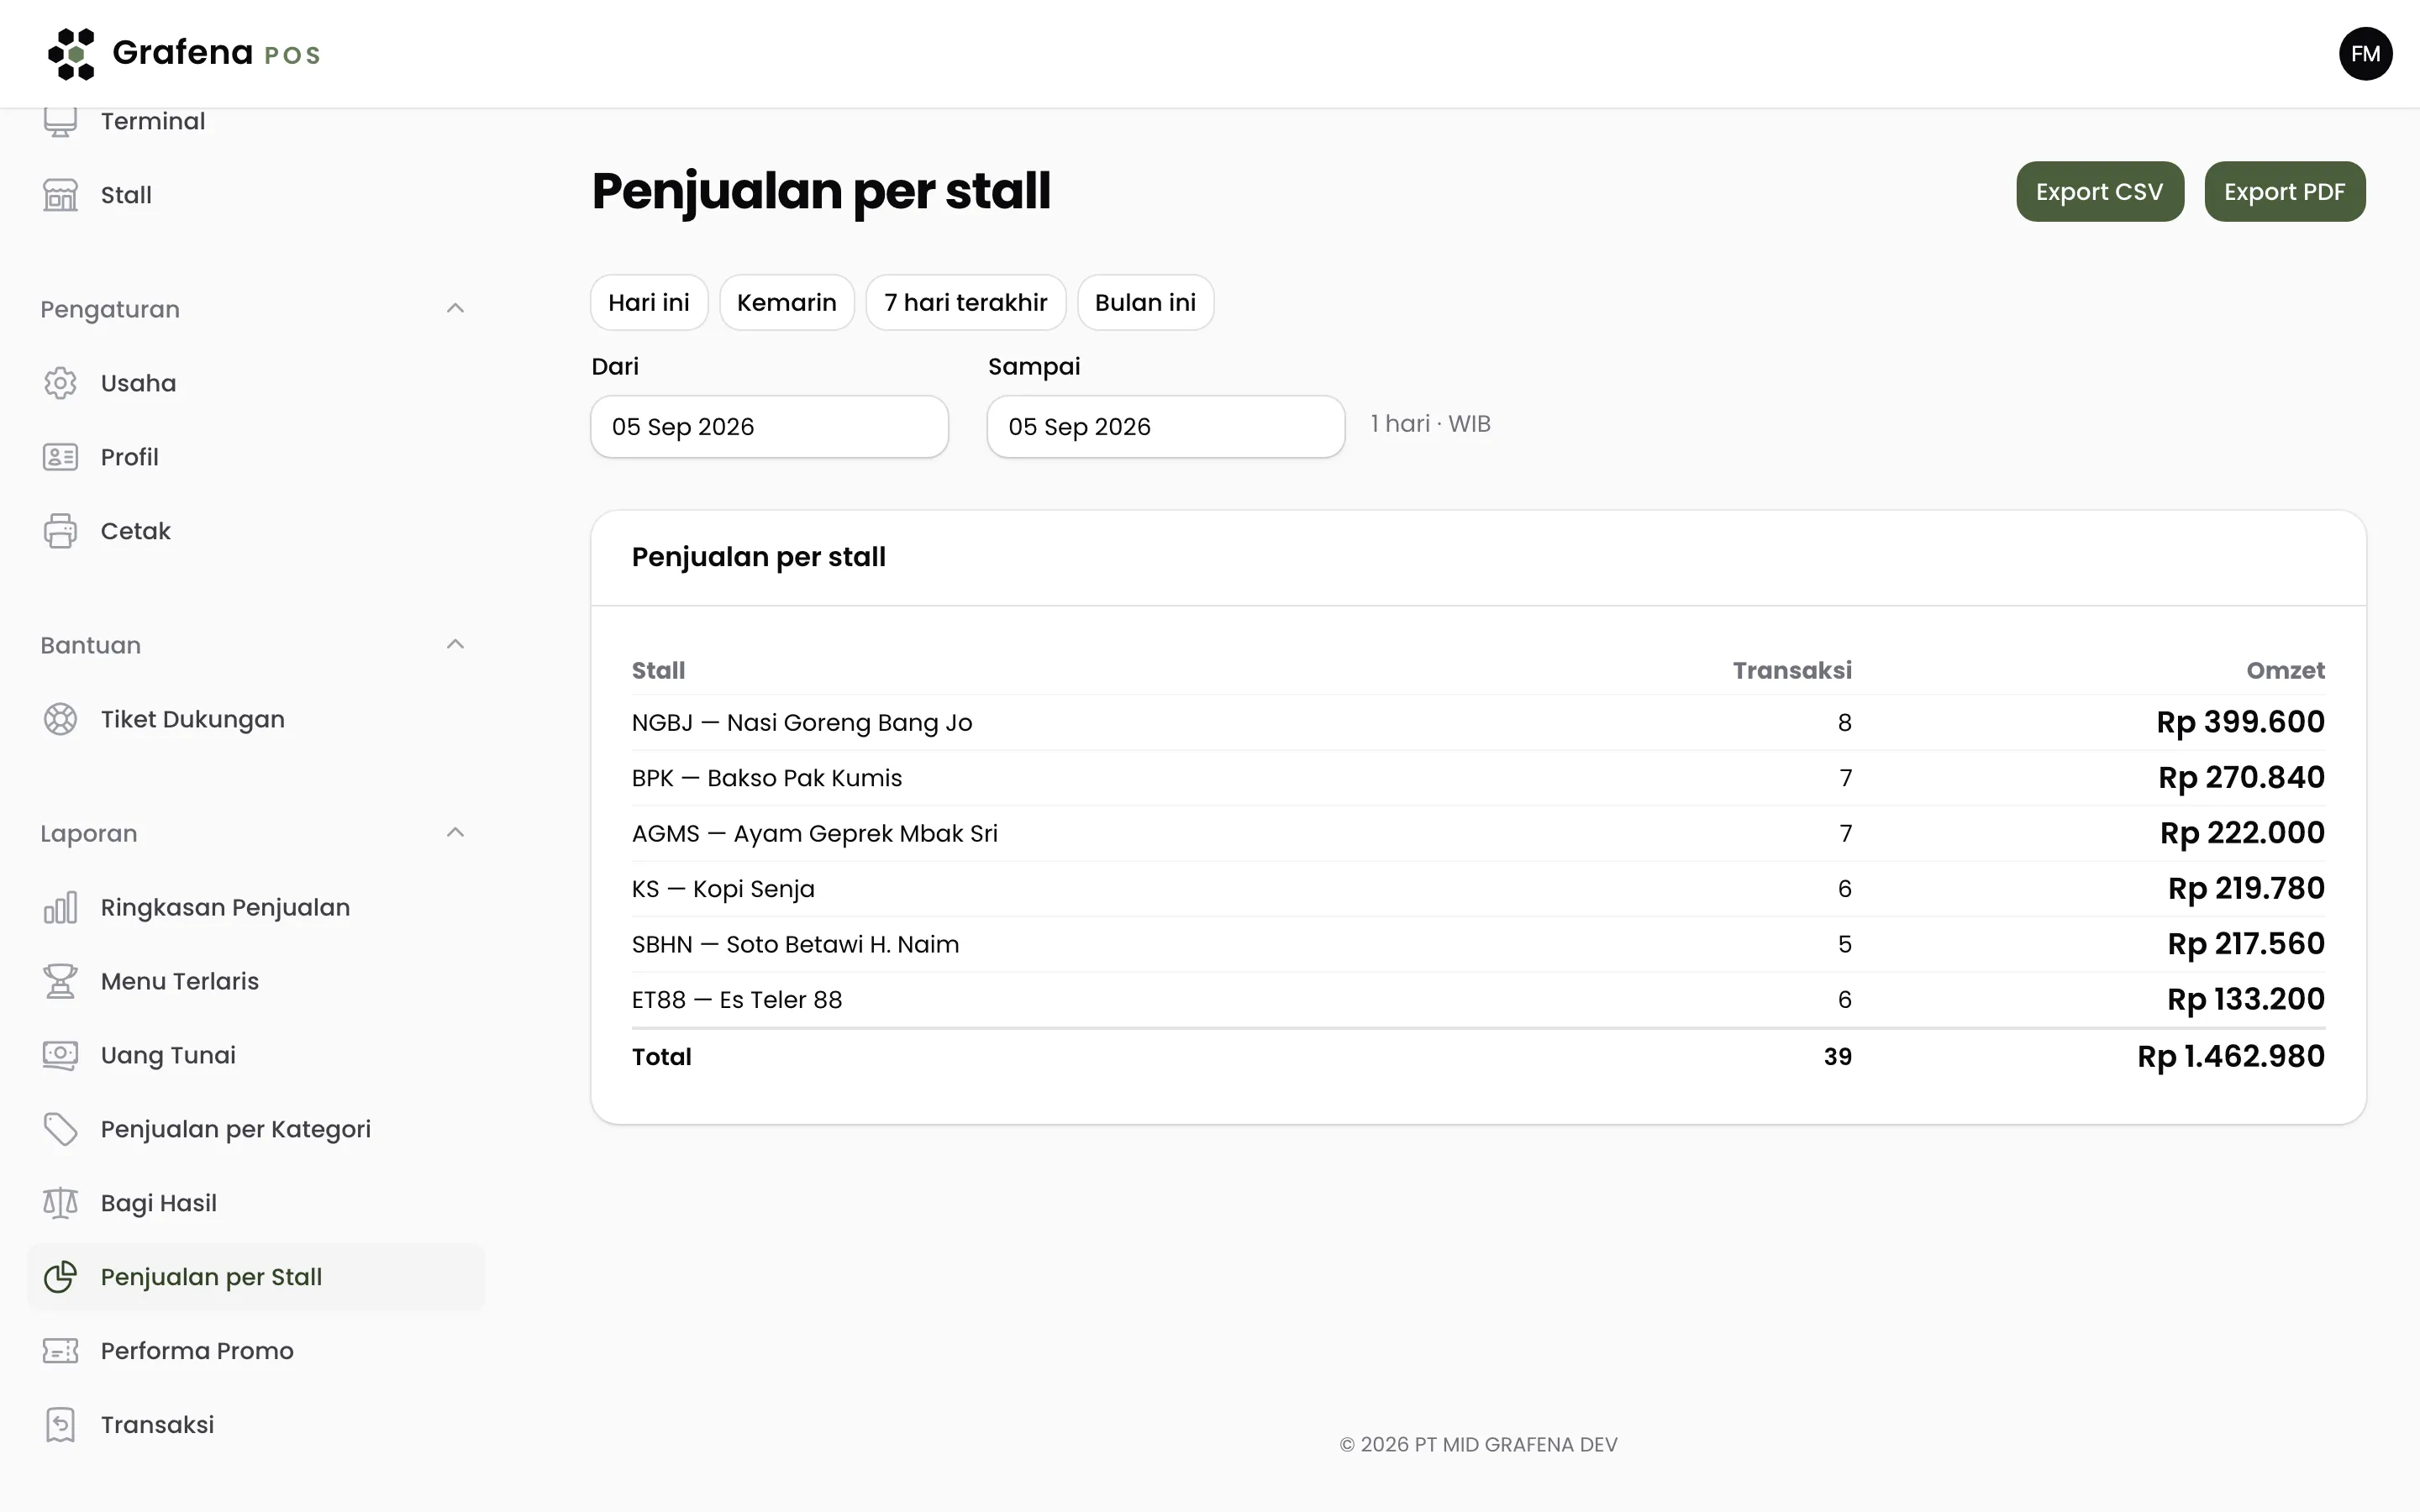Click the Bagi Hasil scales icon
The width and height of the screenshot is (2420, 1512).
(60, 1203)
